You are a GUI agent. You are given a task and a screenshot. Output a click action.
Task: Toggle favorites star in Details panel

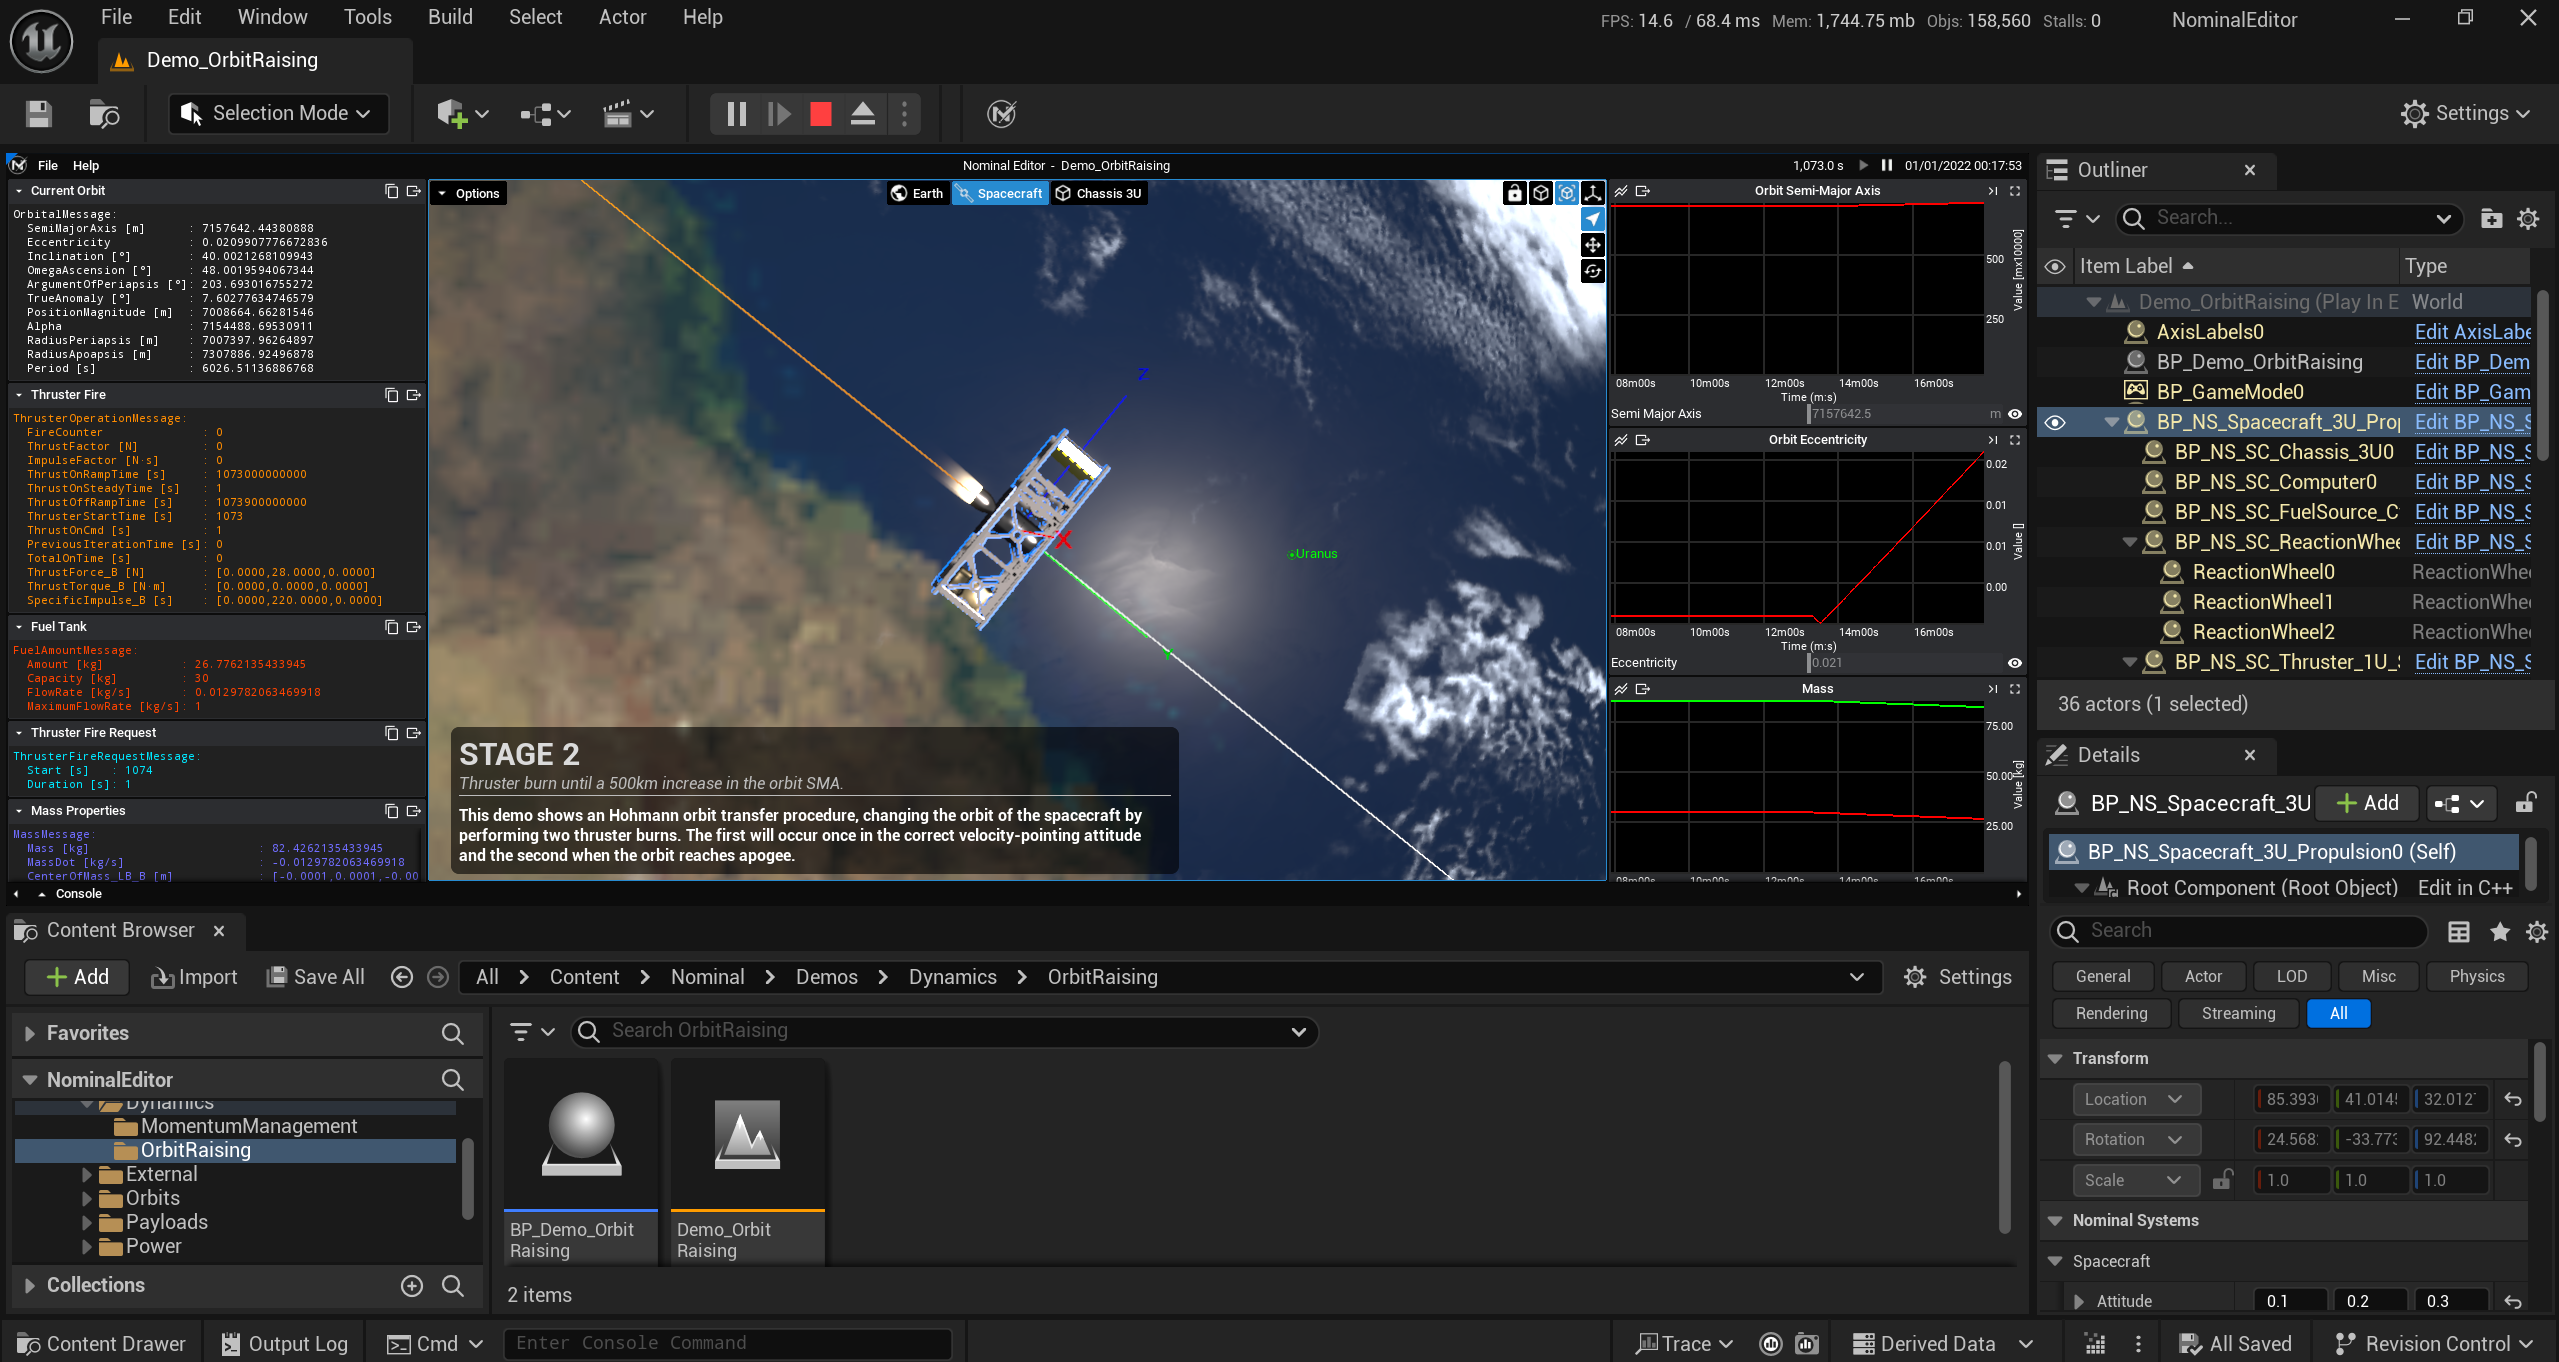pos(2499,932)
